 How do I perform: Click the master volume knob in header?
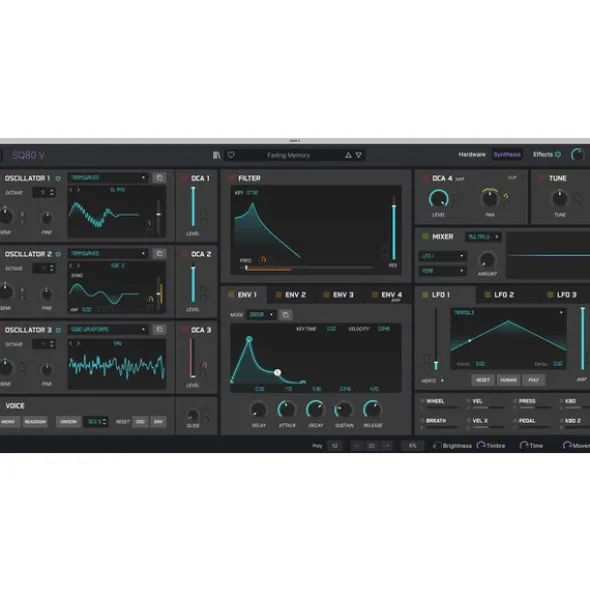pyautogui.click(x=577, y=154)
